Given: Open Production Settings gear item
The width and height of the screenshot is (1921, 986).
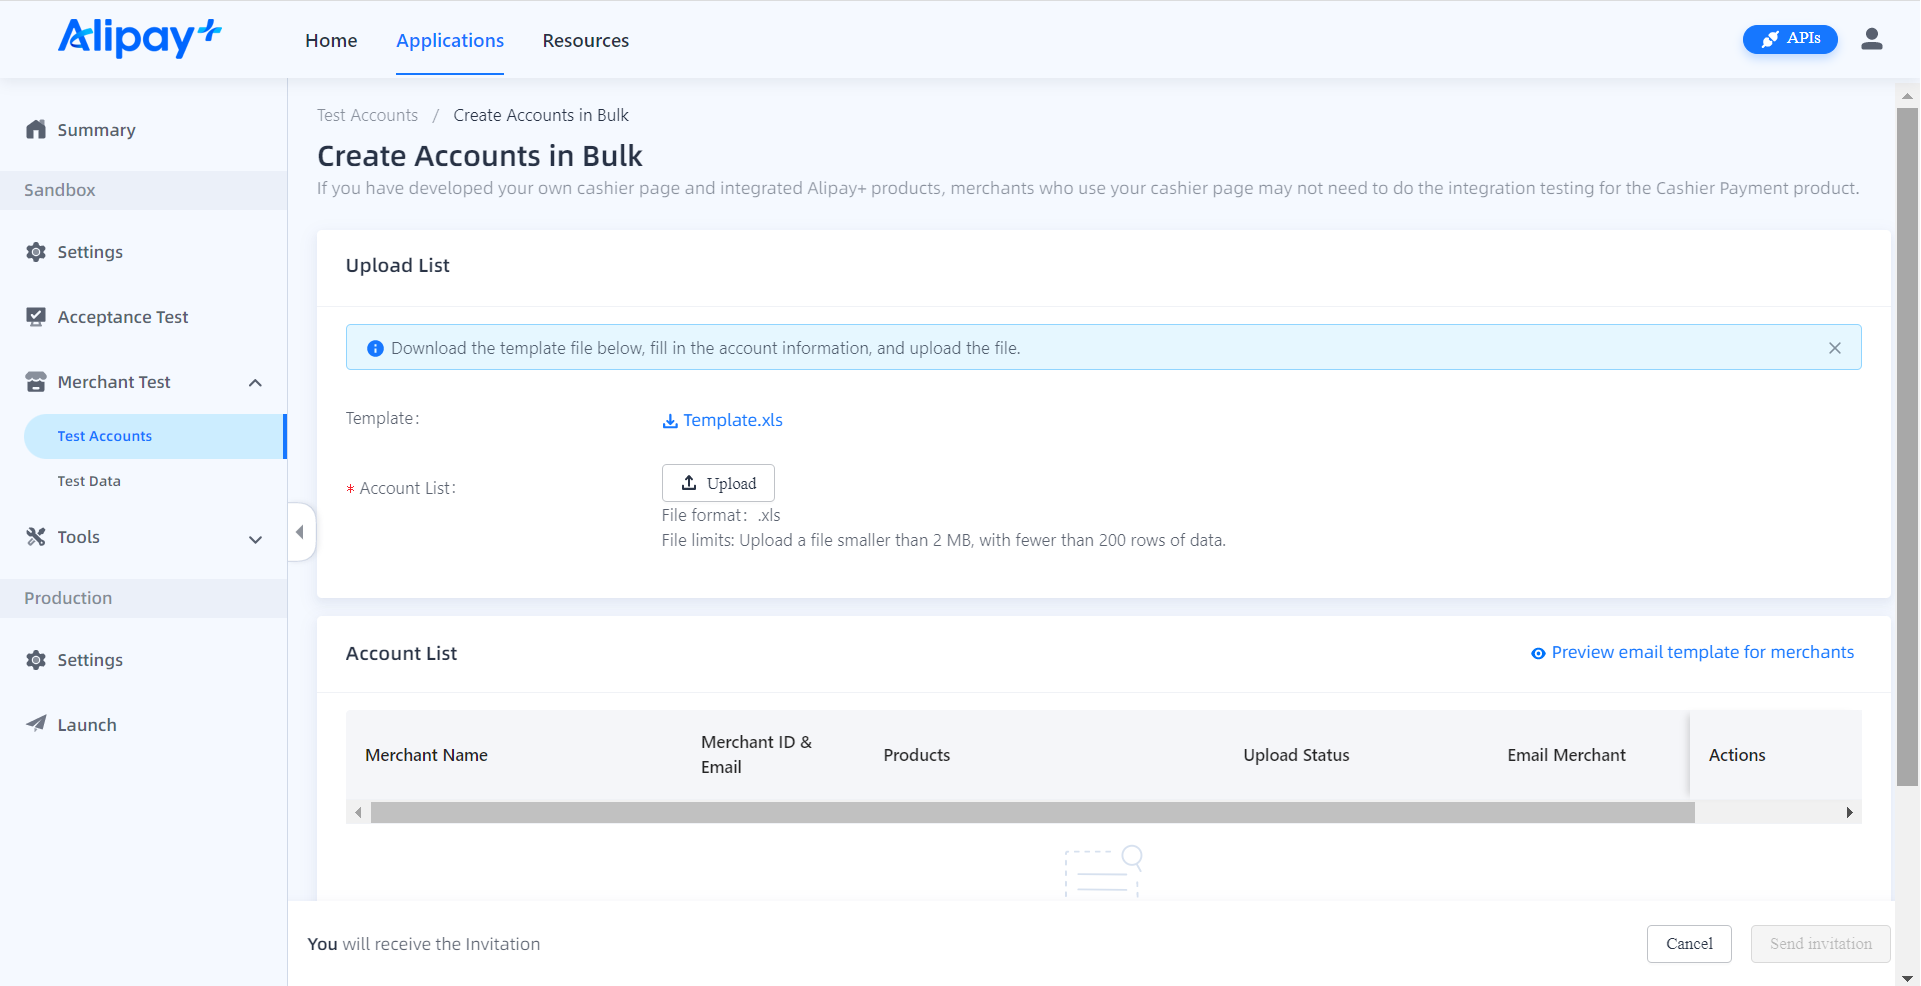Looking at the screenshot, I should pyautogui.click(x=90, y=660).
